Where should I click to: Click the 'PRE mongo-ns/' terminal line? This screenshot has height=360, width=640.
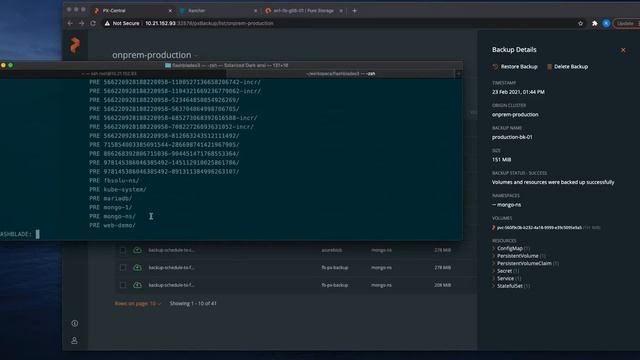[113, 216]
